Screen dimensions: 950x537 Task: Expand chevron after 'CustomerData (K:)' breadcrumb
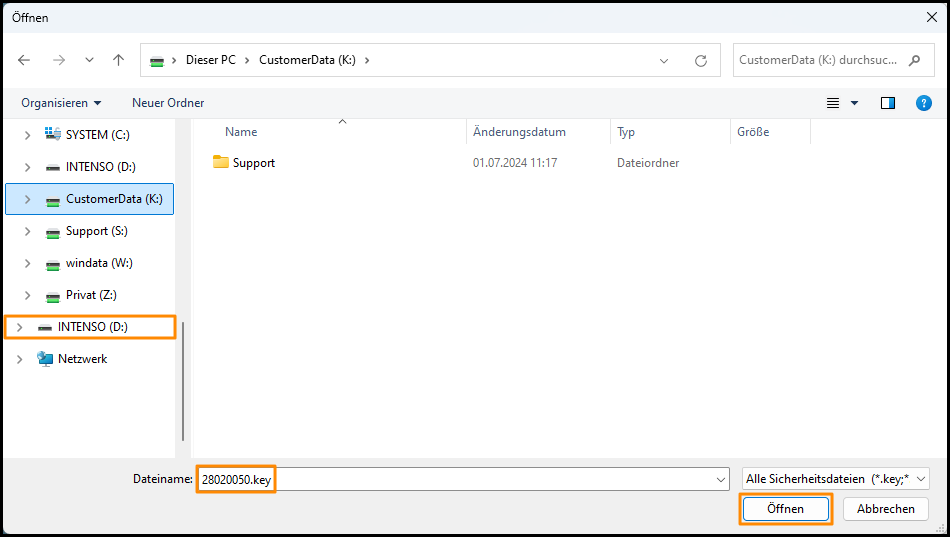[367, 60]
